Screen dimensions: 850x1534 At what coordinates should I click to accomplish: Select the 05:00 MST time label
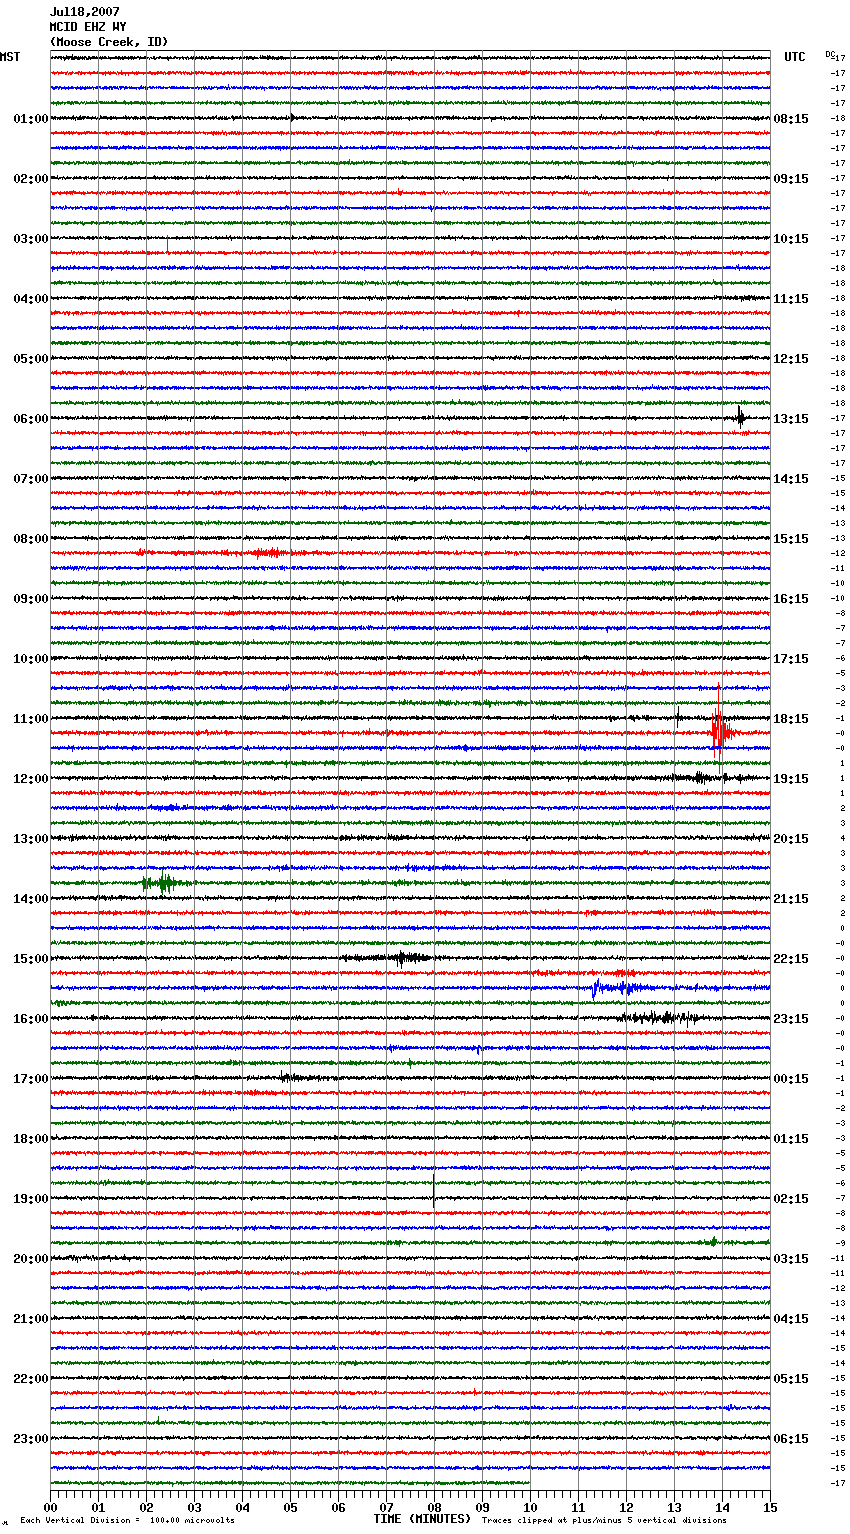31,359
